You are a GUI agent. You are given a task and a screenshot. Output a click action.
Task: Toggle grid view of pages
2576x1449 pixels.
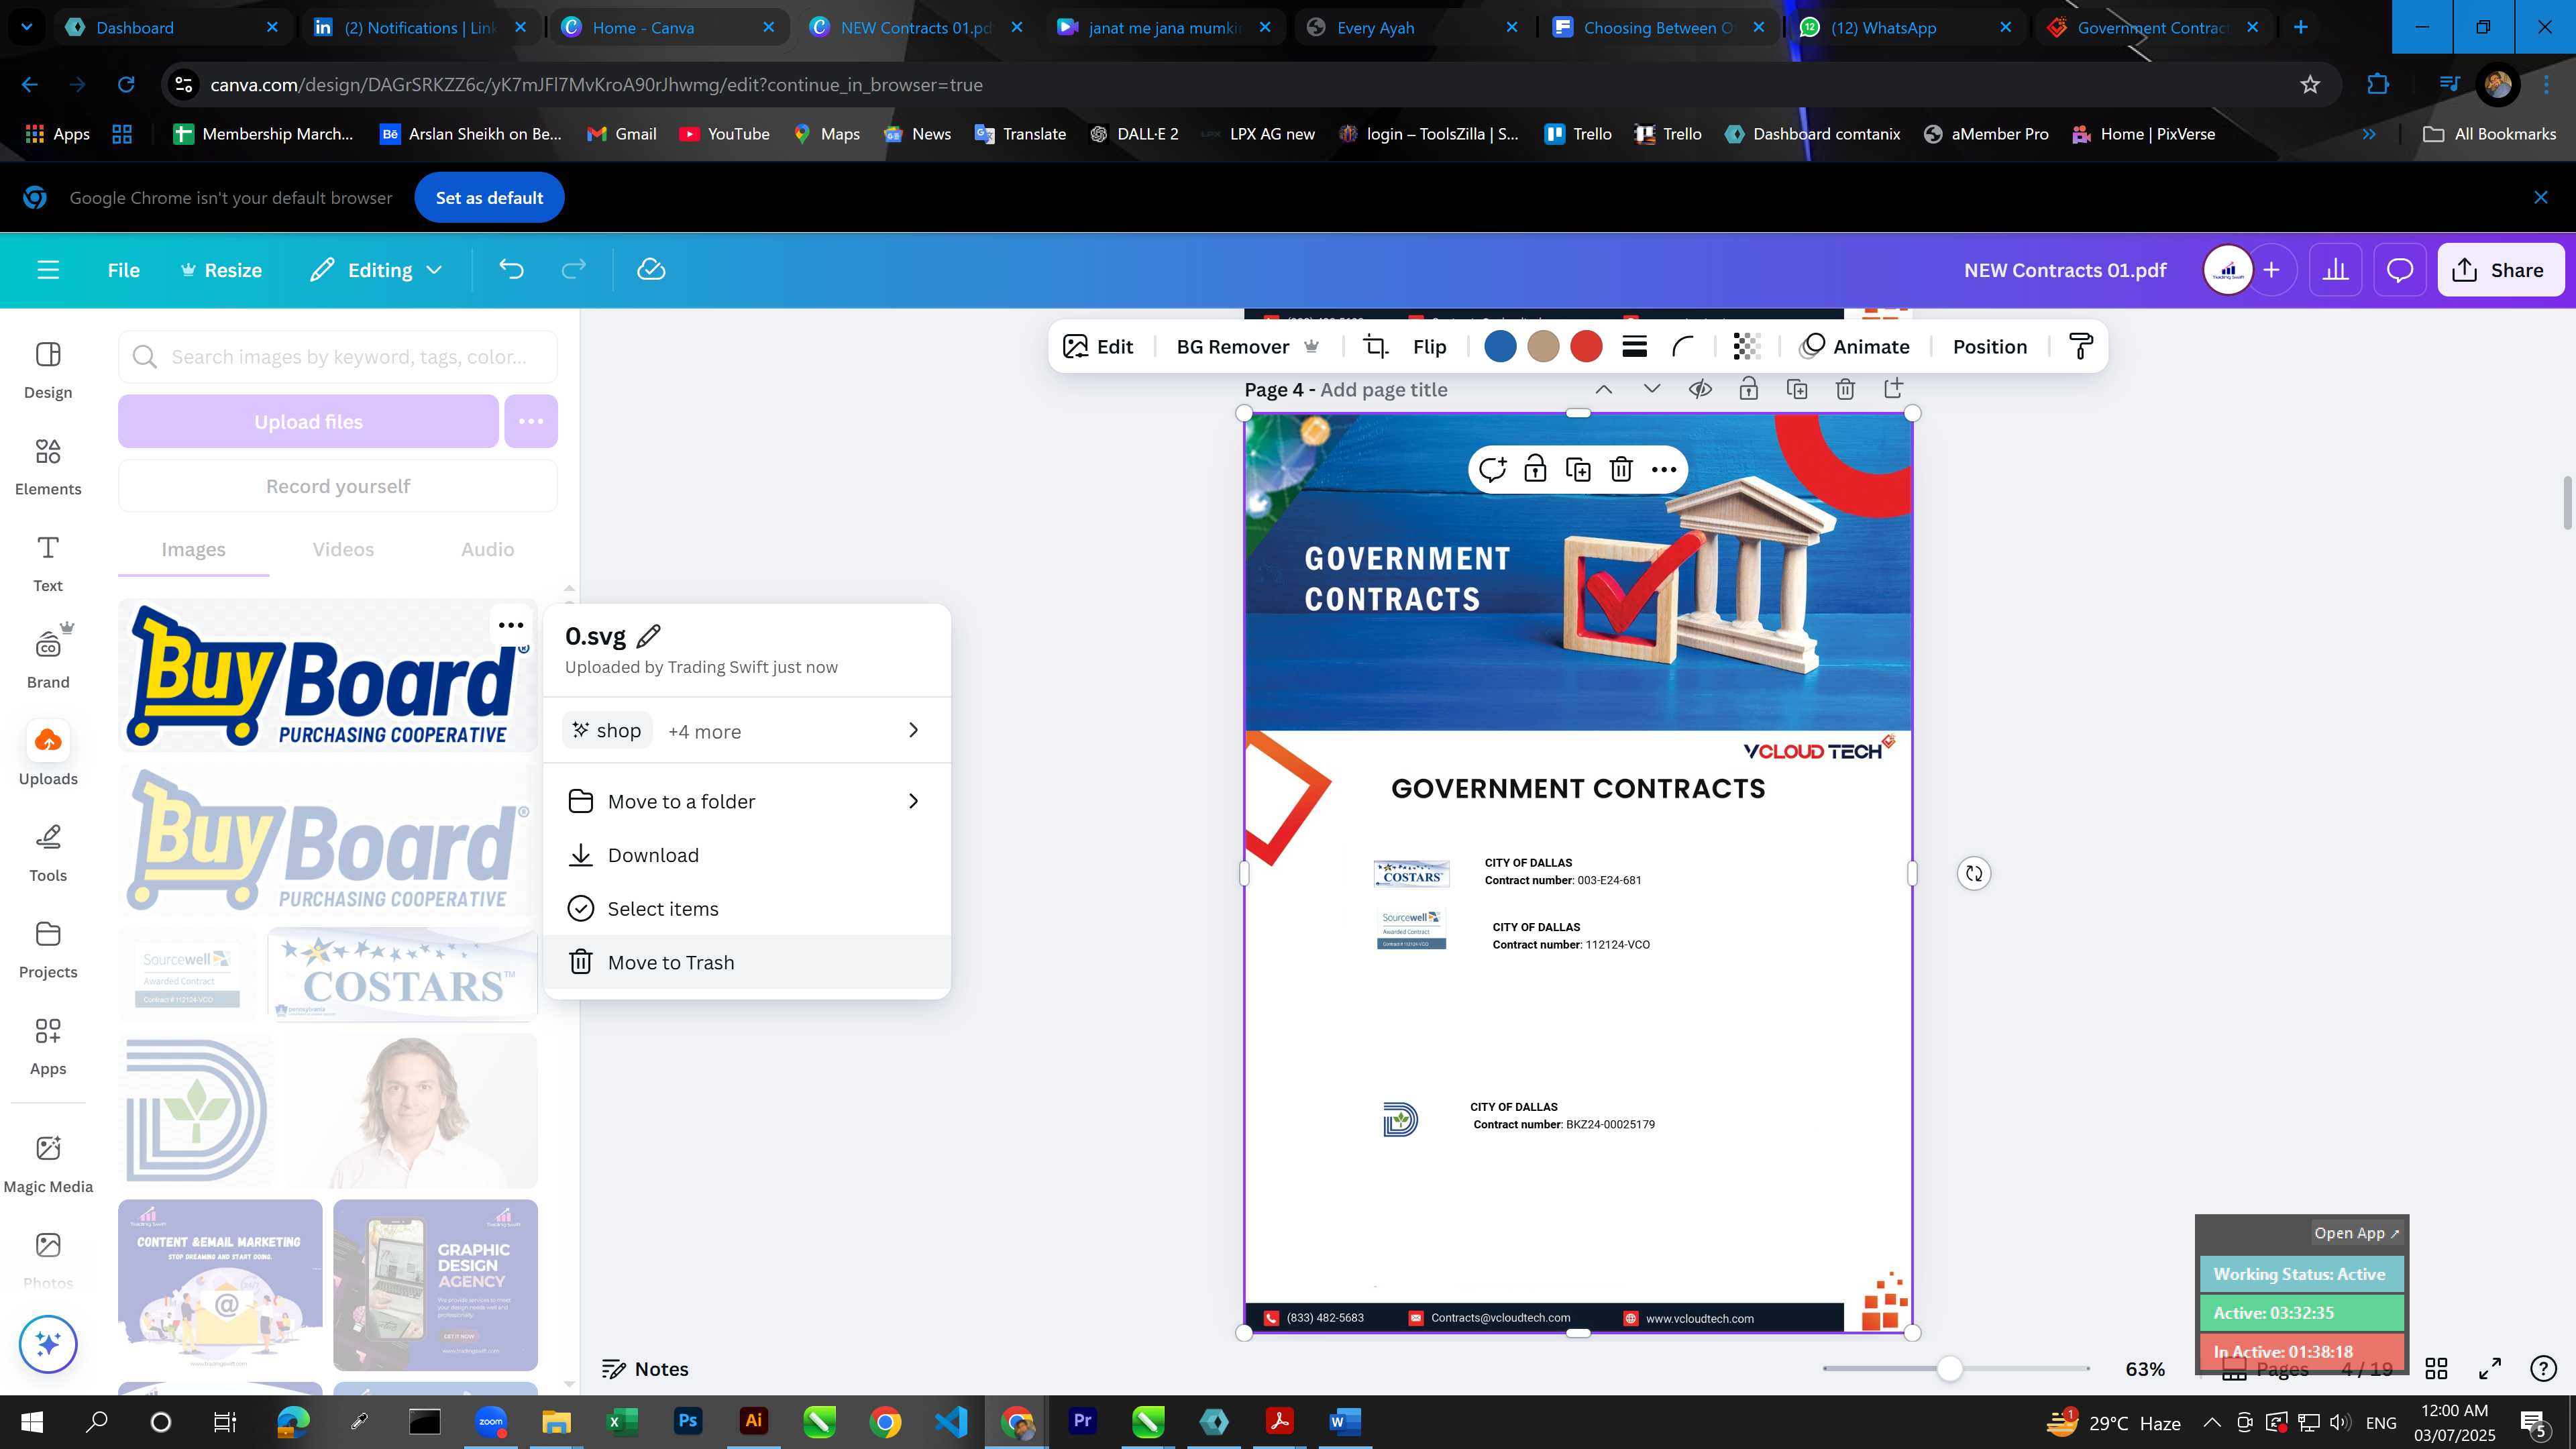[2437, 1368]
